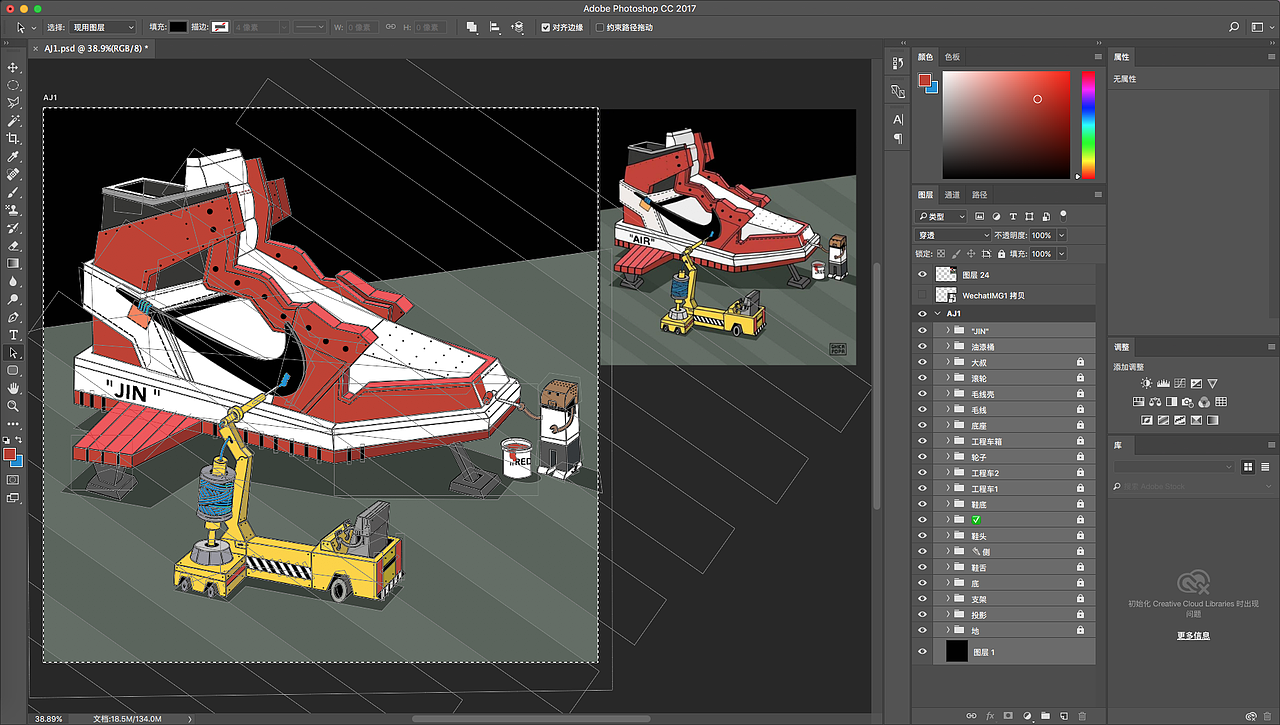Select the Crop tool
1280x725 pixels.
13,139
